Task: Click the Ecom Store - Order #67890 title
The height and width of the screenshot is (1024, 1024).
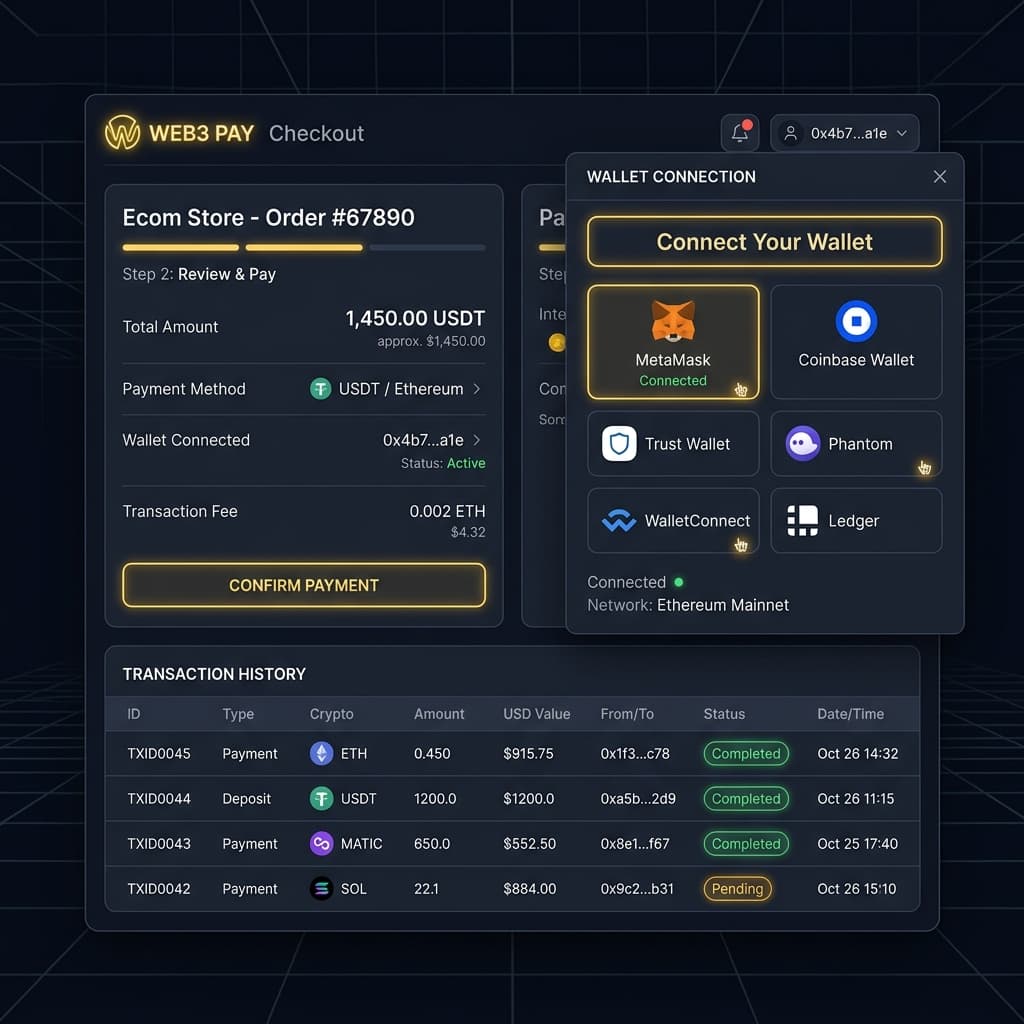Action: (268, 217)
